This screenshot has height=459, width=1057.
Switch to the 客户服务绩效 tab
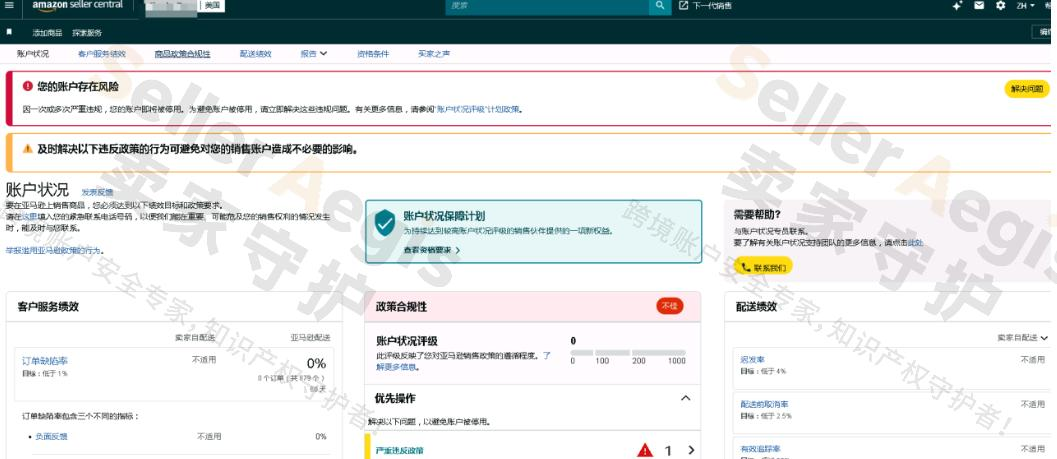click(x=102, y=54)
